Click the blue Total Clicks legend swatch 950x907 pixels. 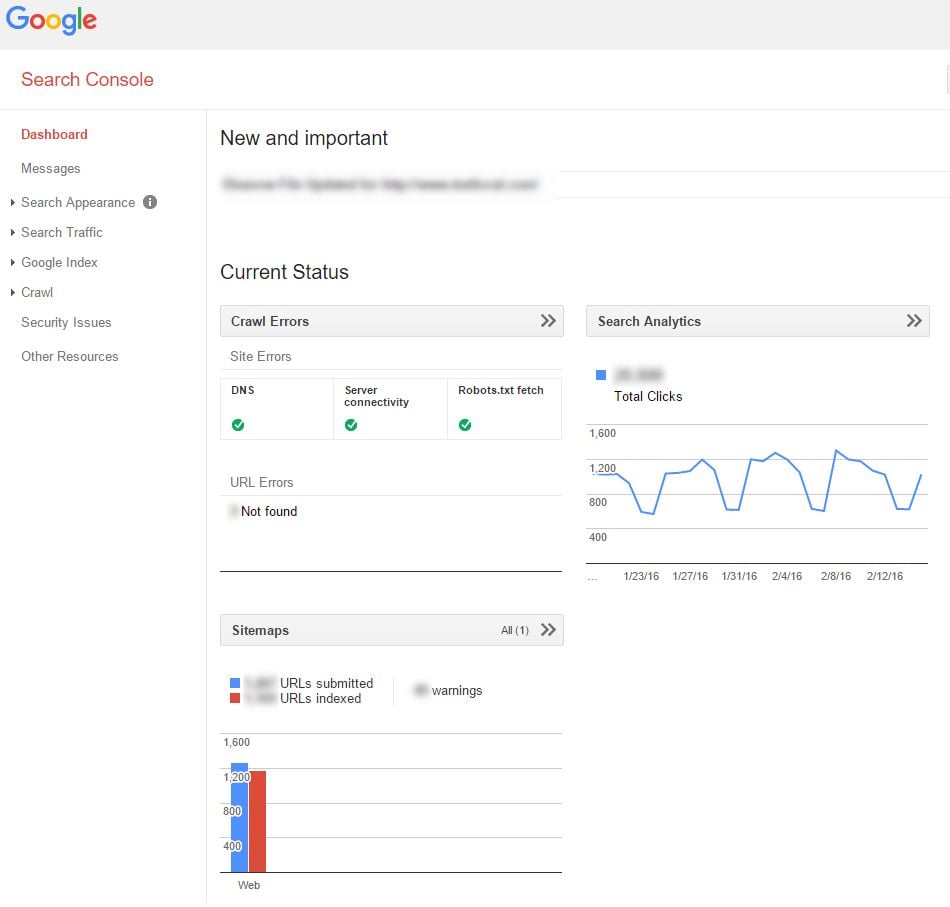(601, 375)
